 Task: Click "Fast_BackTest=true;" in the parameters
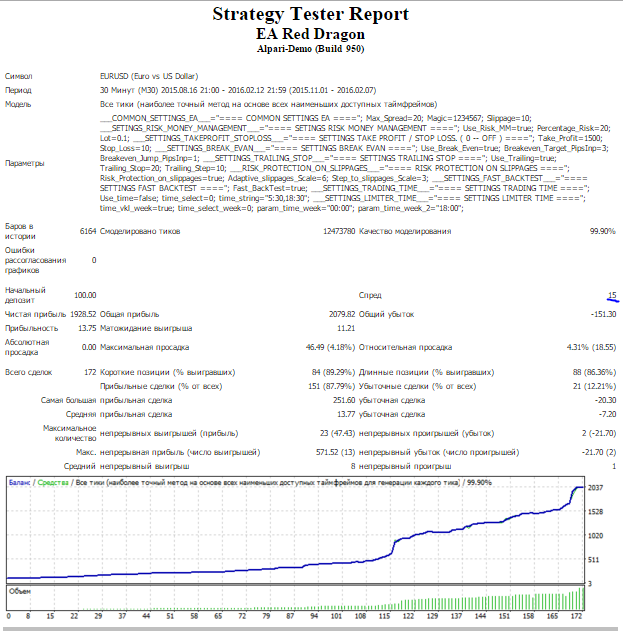pyautogui.click(x=270, y=188)
